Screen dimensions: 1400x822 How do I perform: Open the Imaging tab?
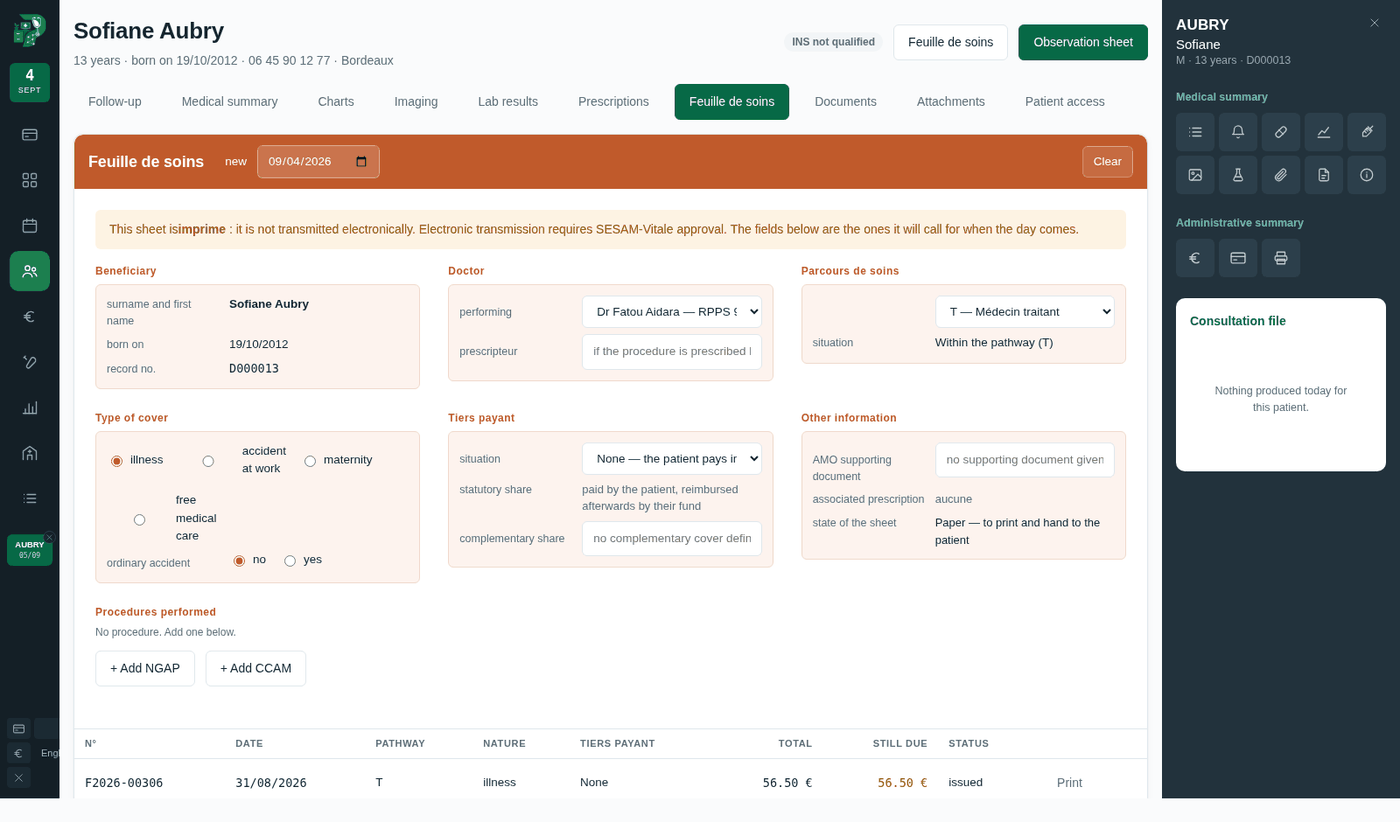416,102
